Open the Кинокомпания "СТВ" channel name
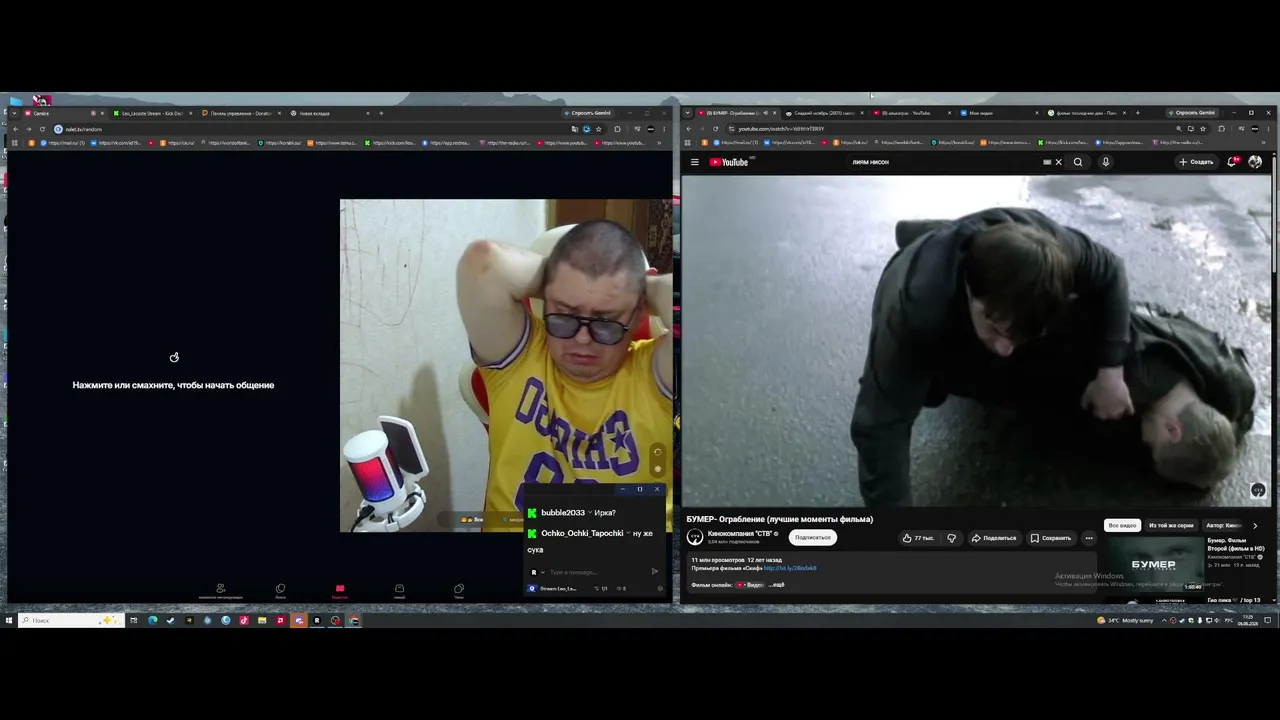This screenshot has height=720, width=1280. point(740,534)
